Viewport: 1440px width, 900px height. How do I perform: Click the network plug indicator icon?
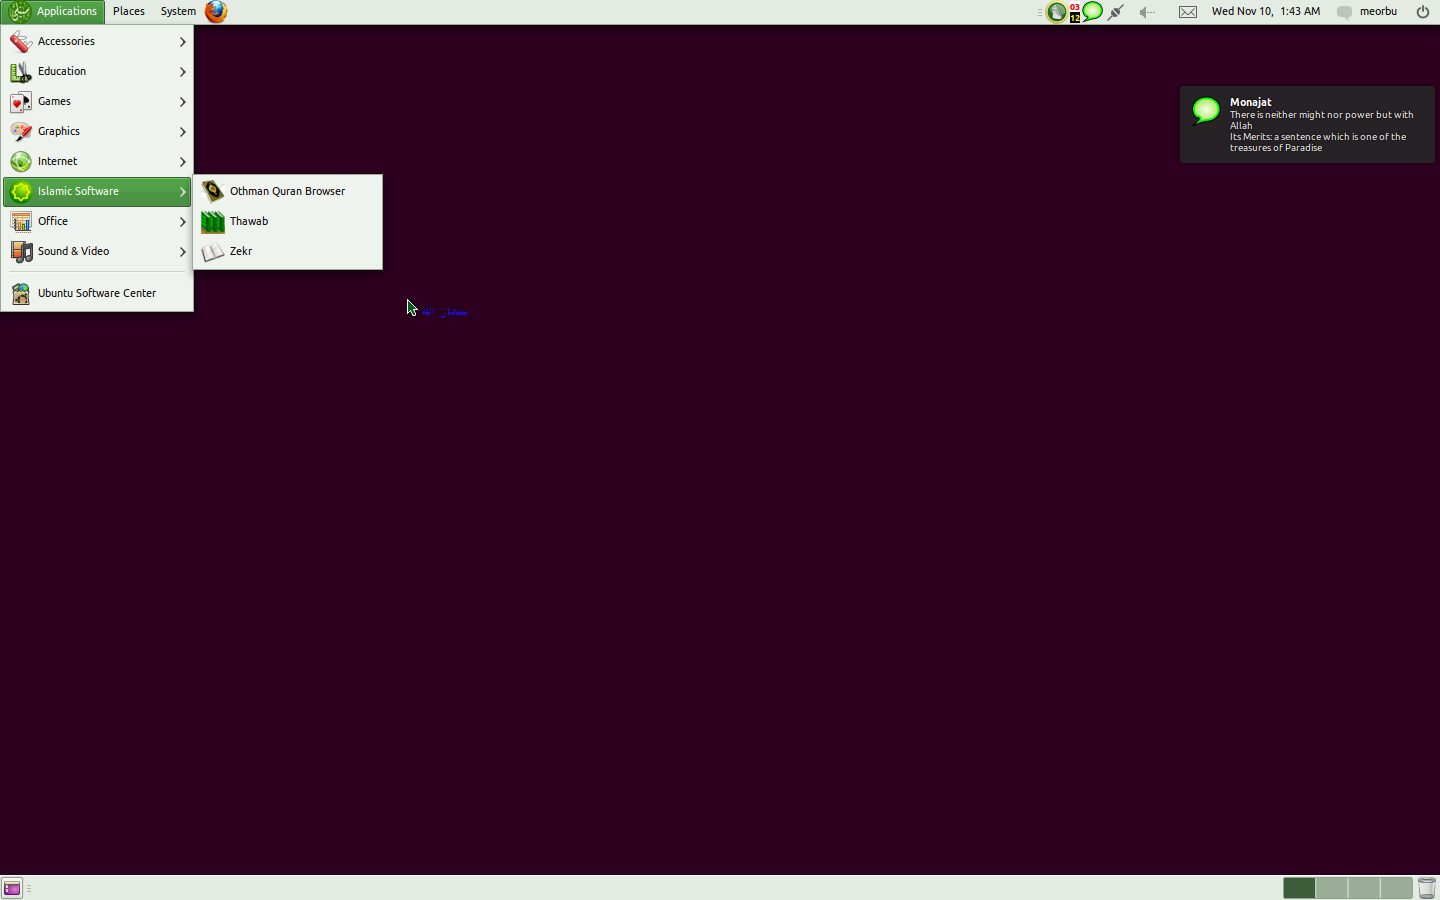coord(1115,11)
